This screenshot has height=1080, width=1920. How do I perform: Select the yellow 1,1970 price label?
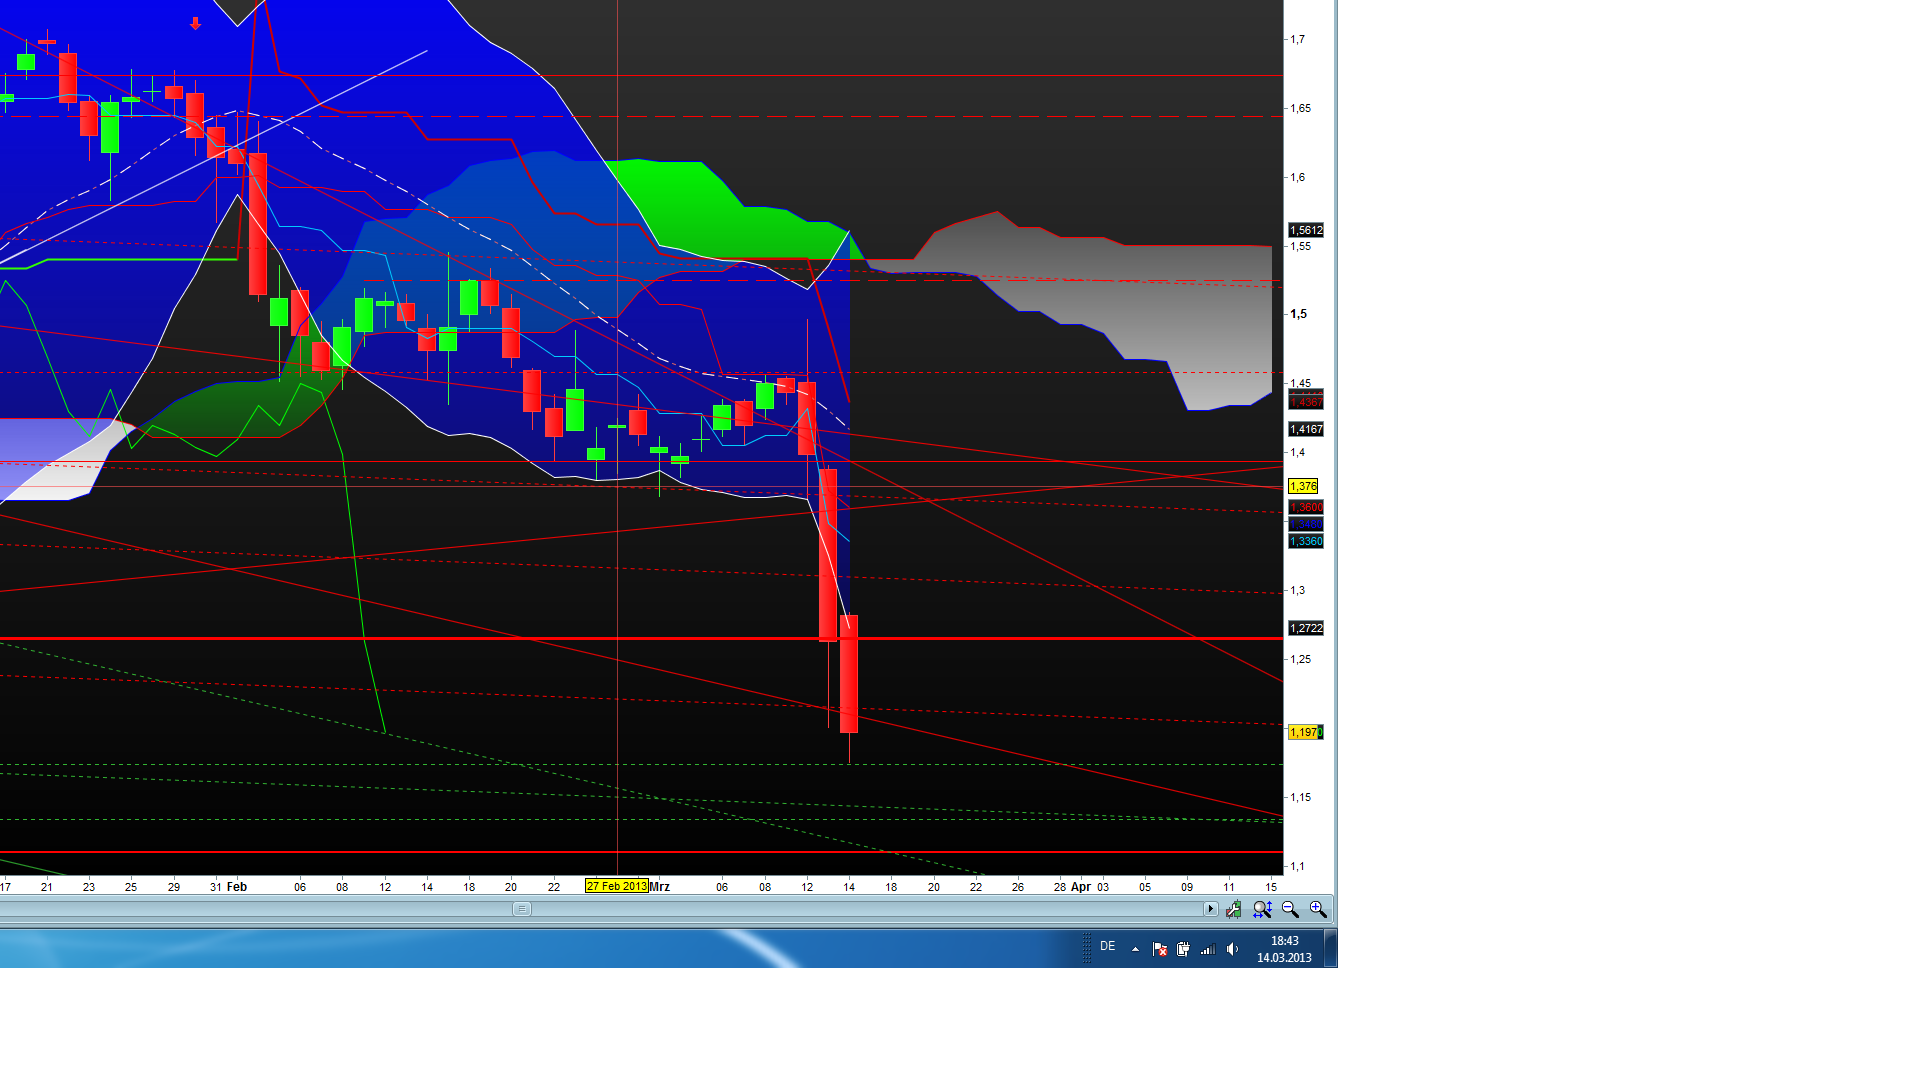tap(1305, 732)
